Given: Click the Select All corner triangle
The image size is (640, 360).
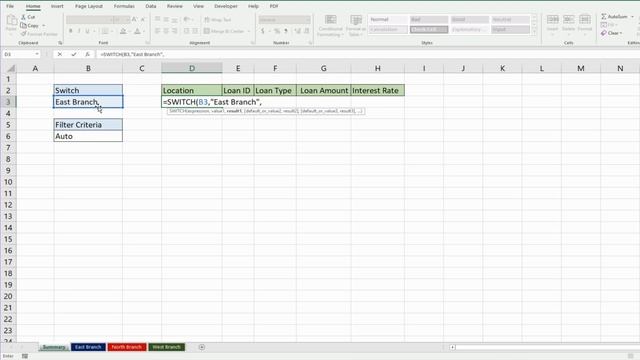Looking at the screenshot, I should tap(11, 69).
